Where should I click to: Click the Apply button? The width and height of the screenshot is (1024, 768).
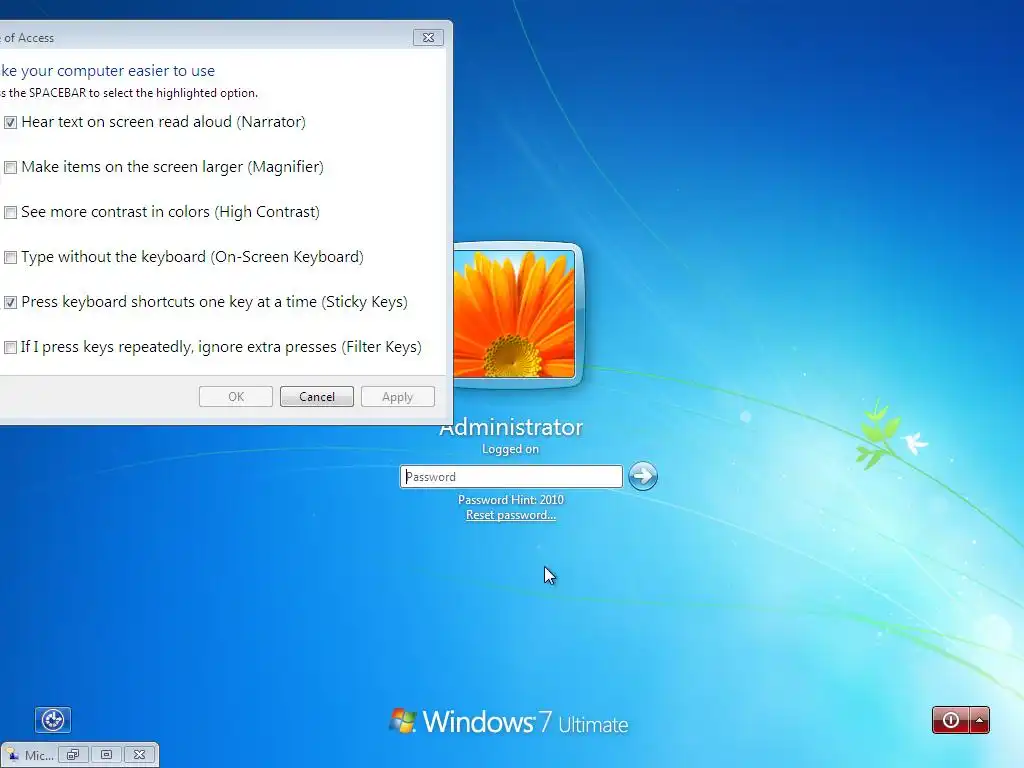point(398,396)
